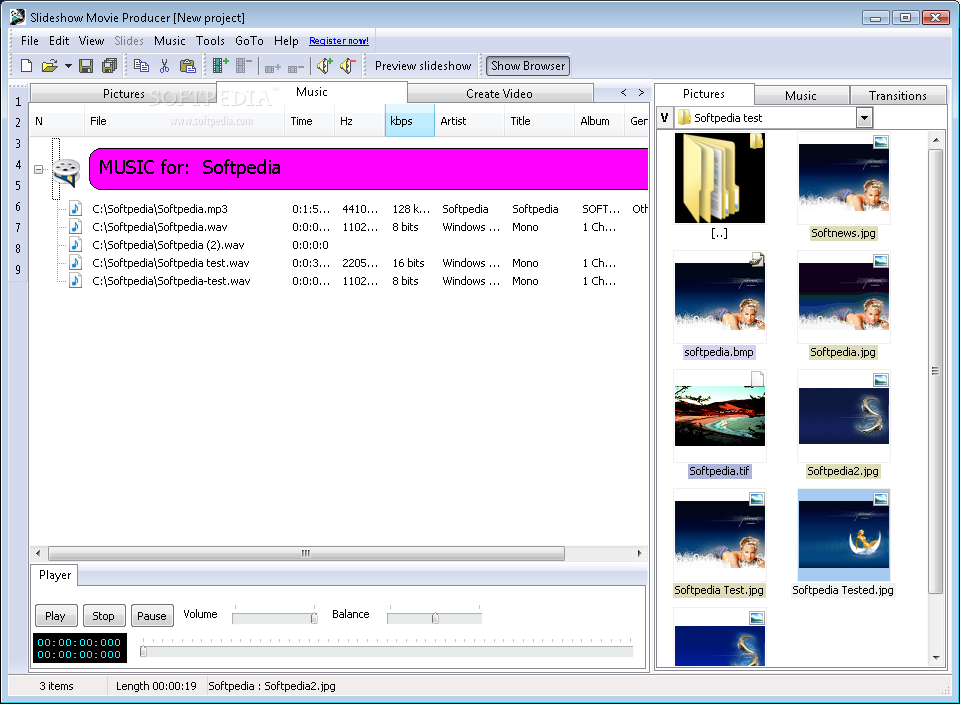
Task: Click the V button beside folder path
Action: point(665,118)
